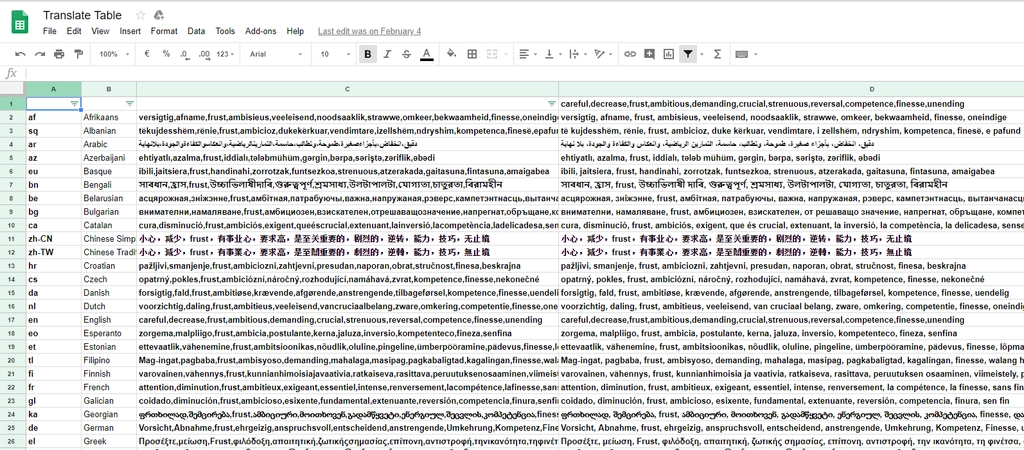
Task: Open the text wrapping dropdown
Action: (576, 54)
